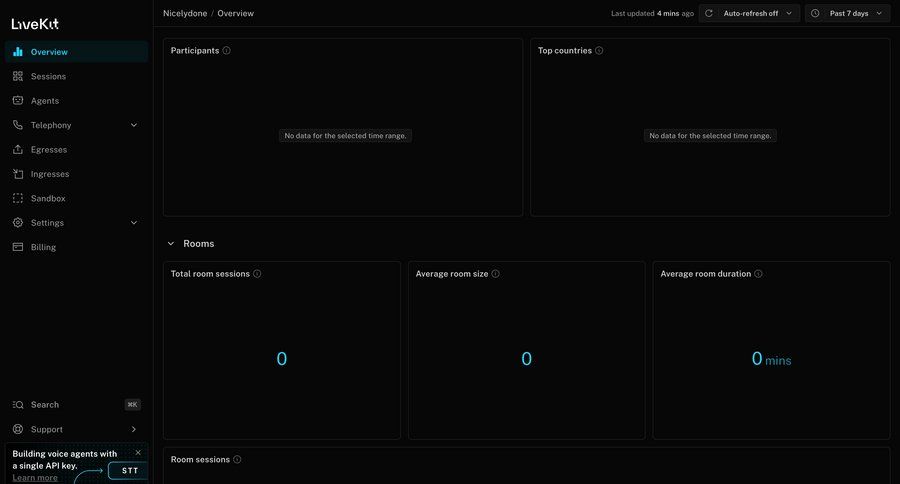The height and width of the screenshot is (484, 900).
Task: Click the Billing card icon
Action: pos(18,247)
